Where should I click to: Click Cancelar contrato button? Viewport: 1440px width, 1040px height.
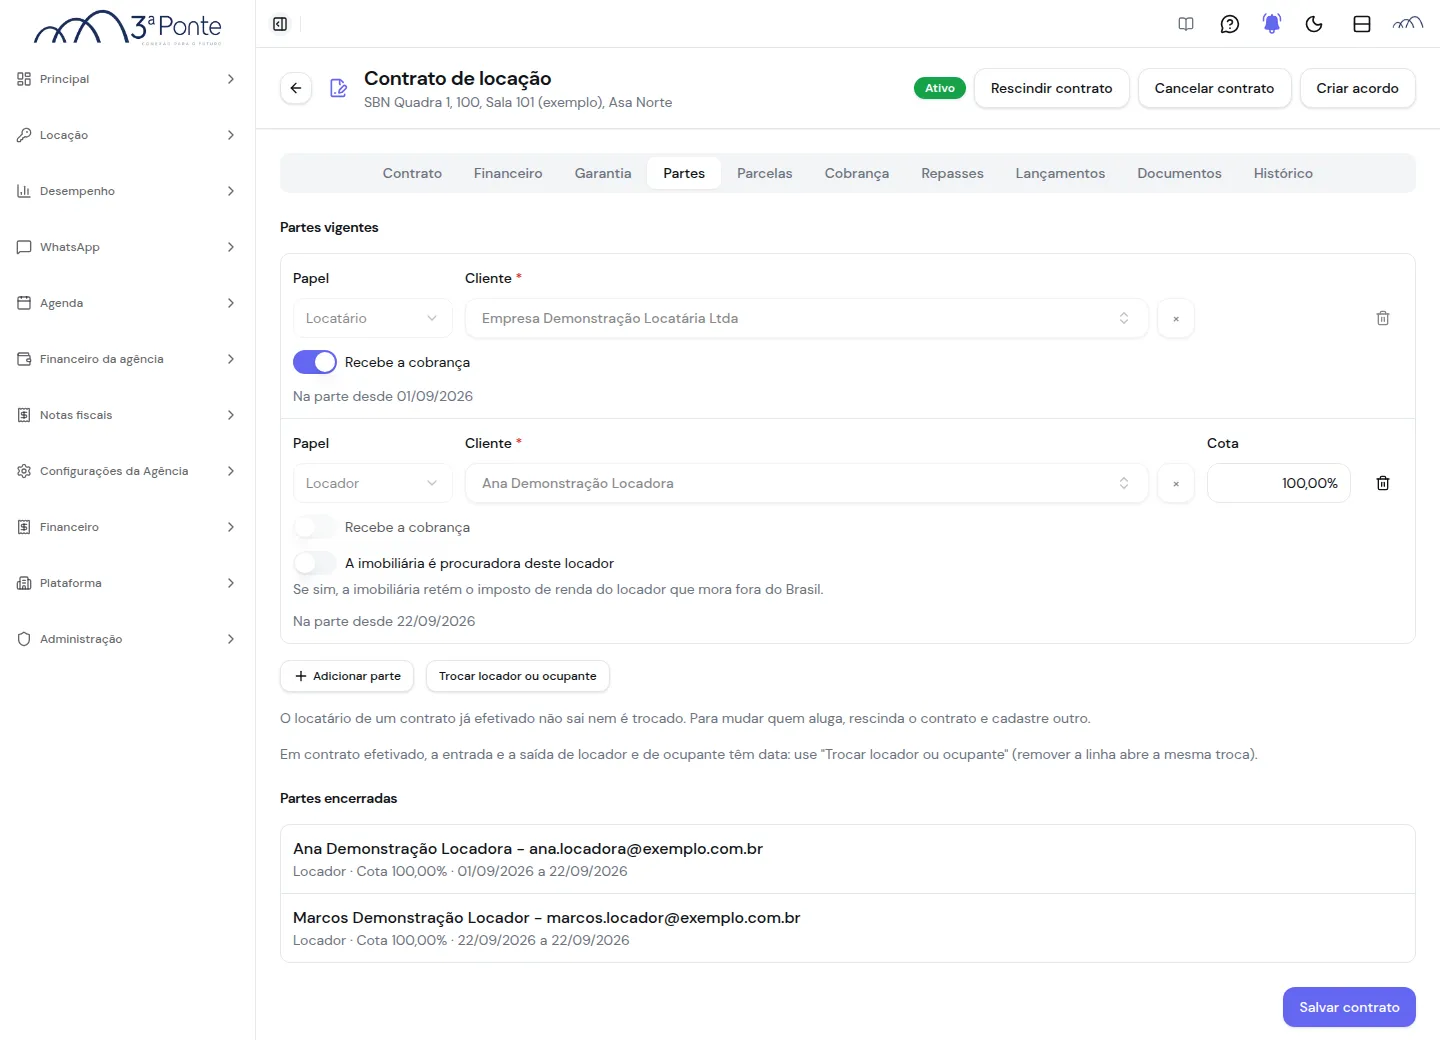click(x=1215, y=88)
